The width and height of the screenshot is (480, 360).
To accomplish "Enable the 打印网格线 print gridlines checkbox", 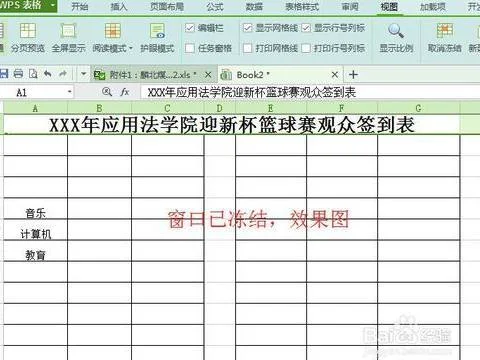I will pyautogui.click(x=247, y=48).
